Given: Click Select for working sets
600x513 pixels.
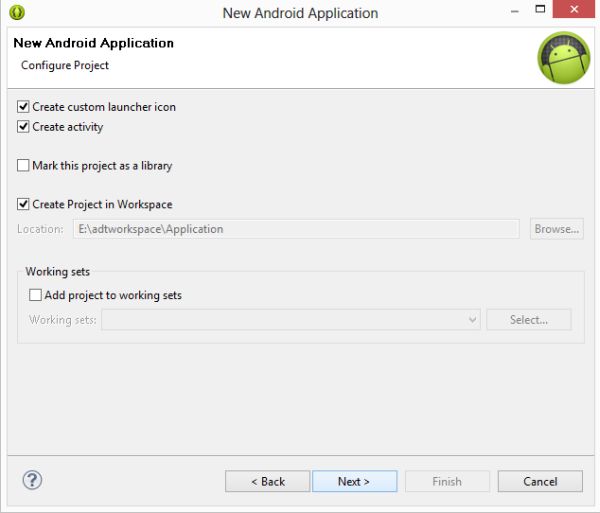Looking at the screenshot, I should tap(528, 320).
